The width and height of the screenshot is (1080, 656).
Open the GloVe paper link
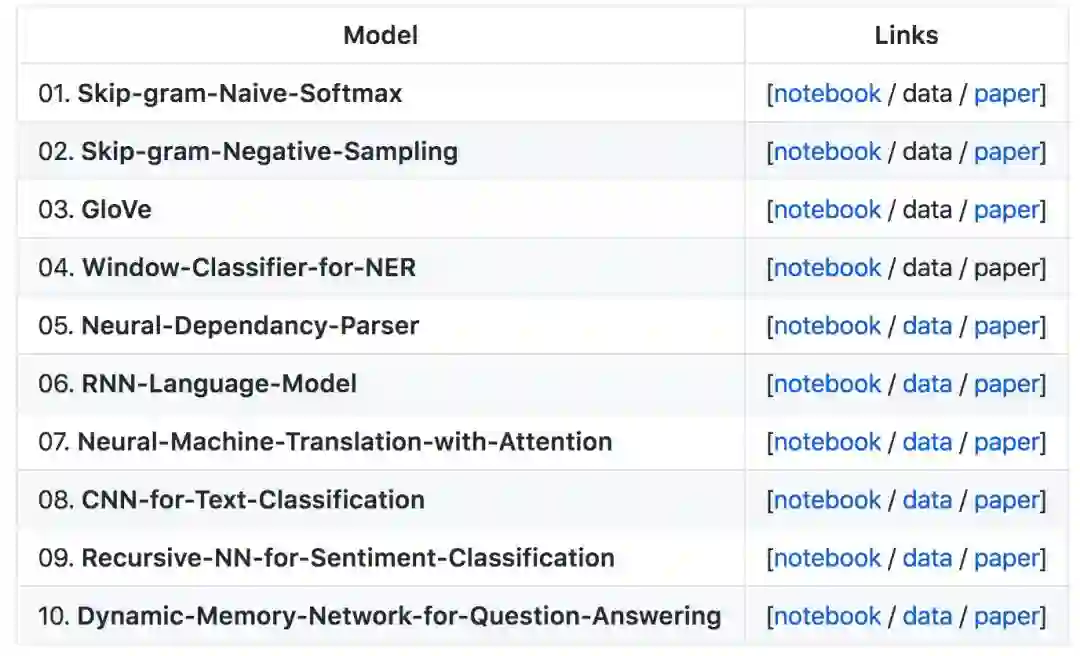1007,210
